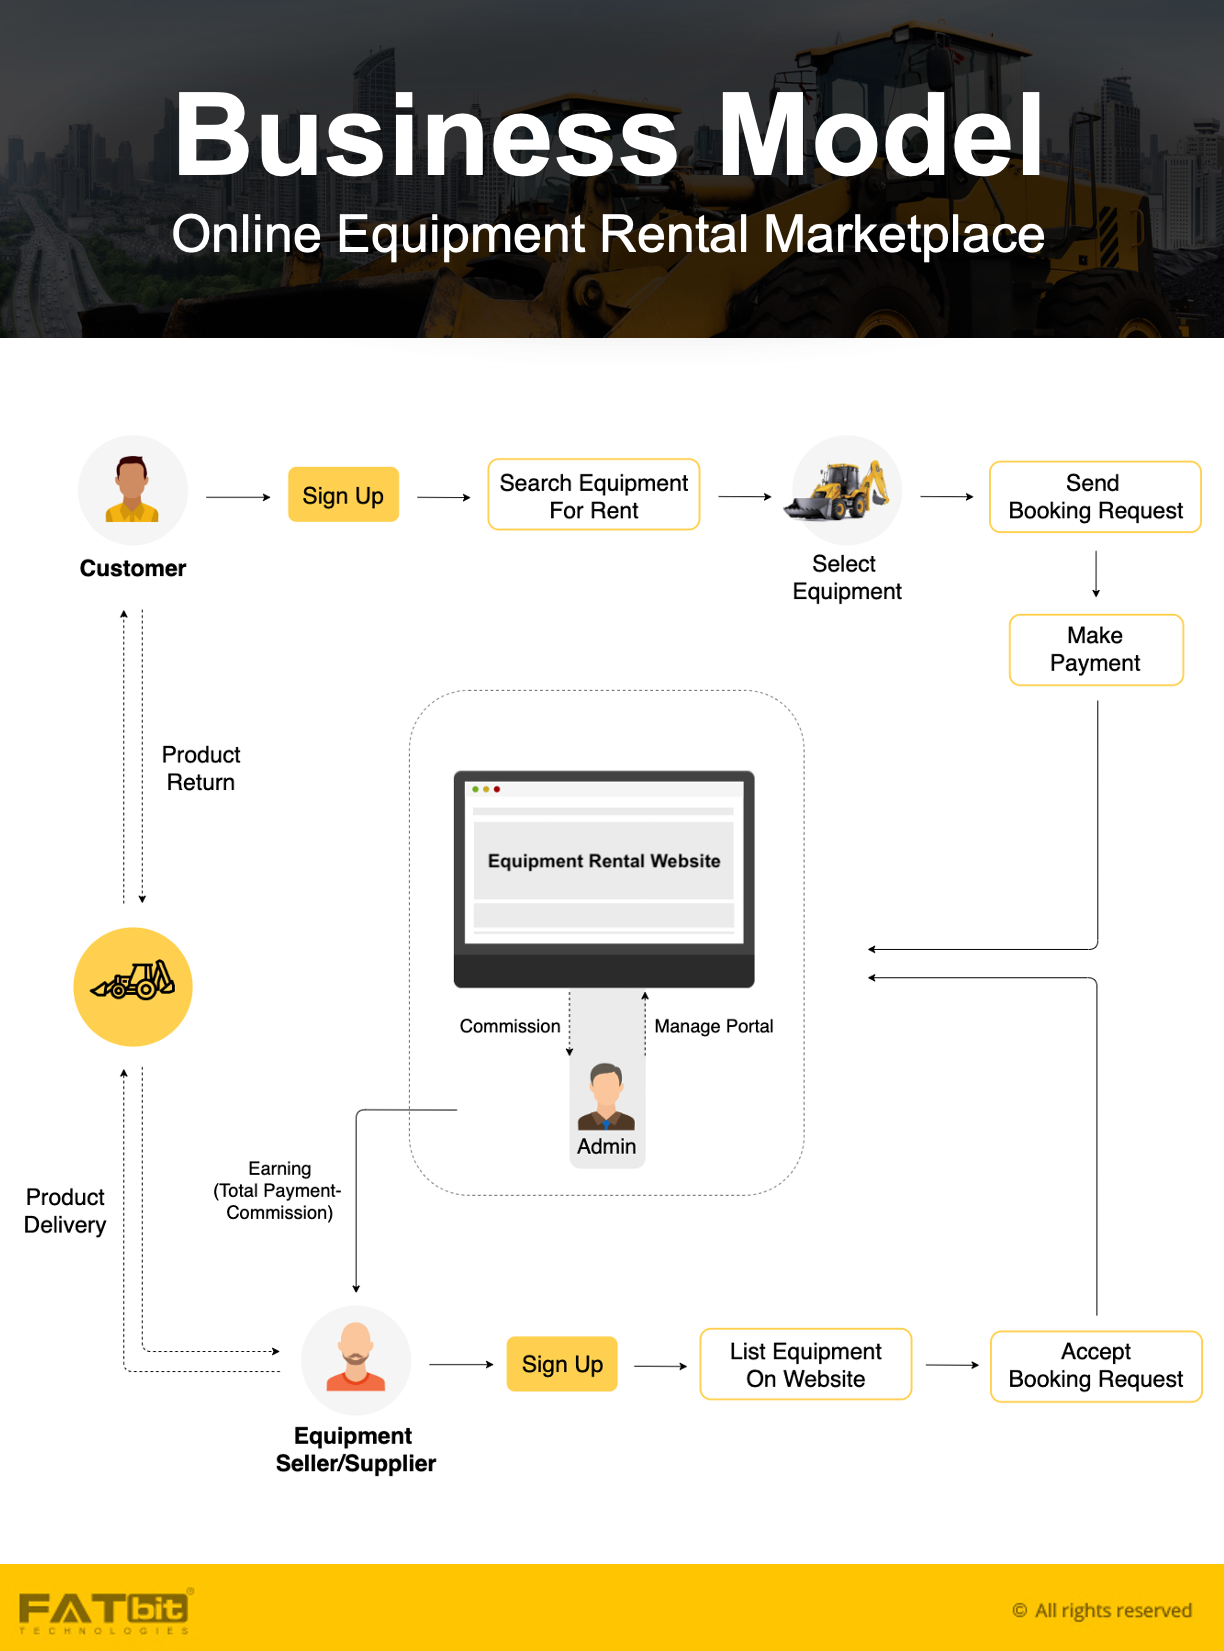This screenshot has width=1224, height=1651.
Task: Click the Product Delivery label
Action: (x=65, y=1211)
